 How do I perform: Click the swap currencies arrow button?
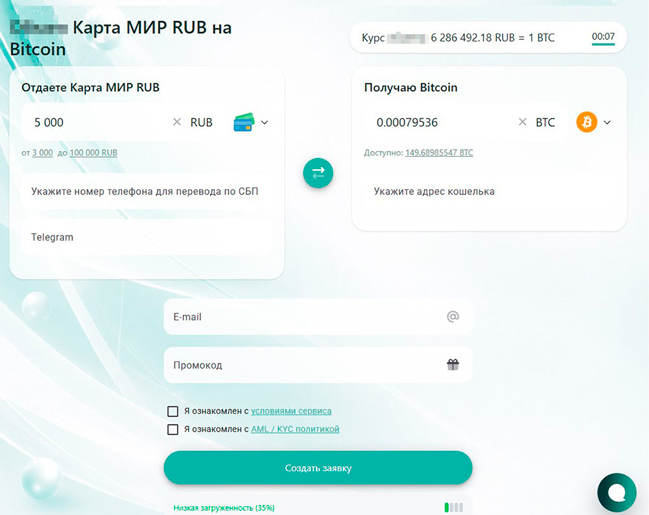pos(318,173)
